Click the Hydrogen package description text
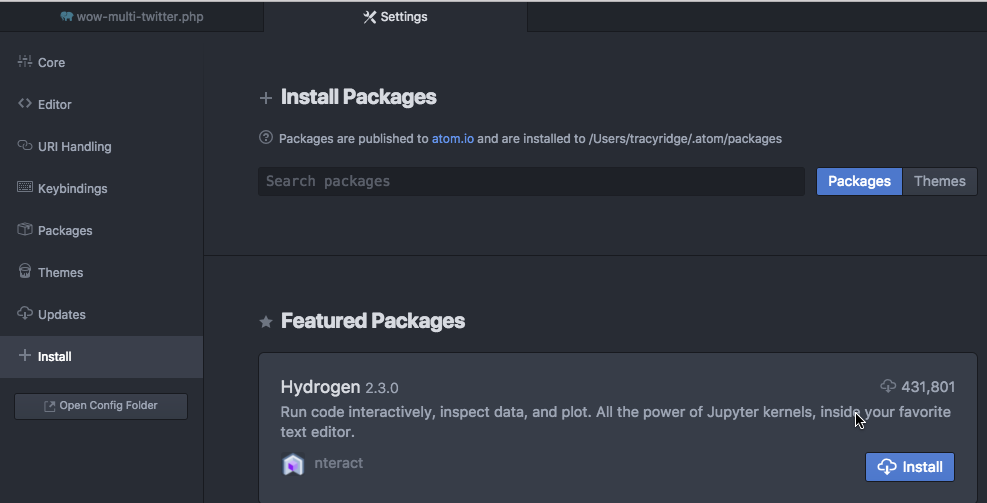987x503 pixels. pos(616,422)
